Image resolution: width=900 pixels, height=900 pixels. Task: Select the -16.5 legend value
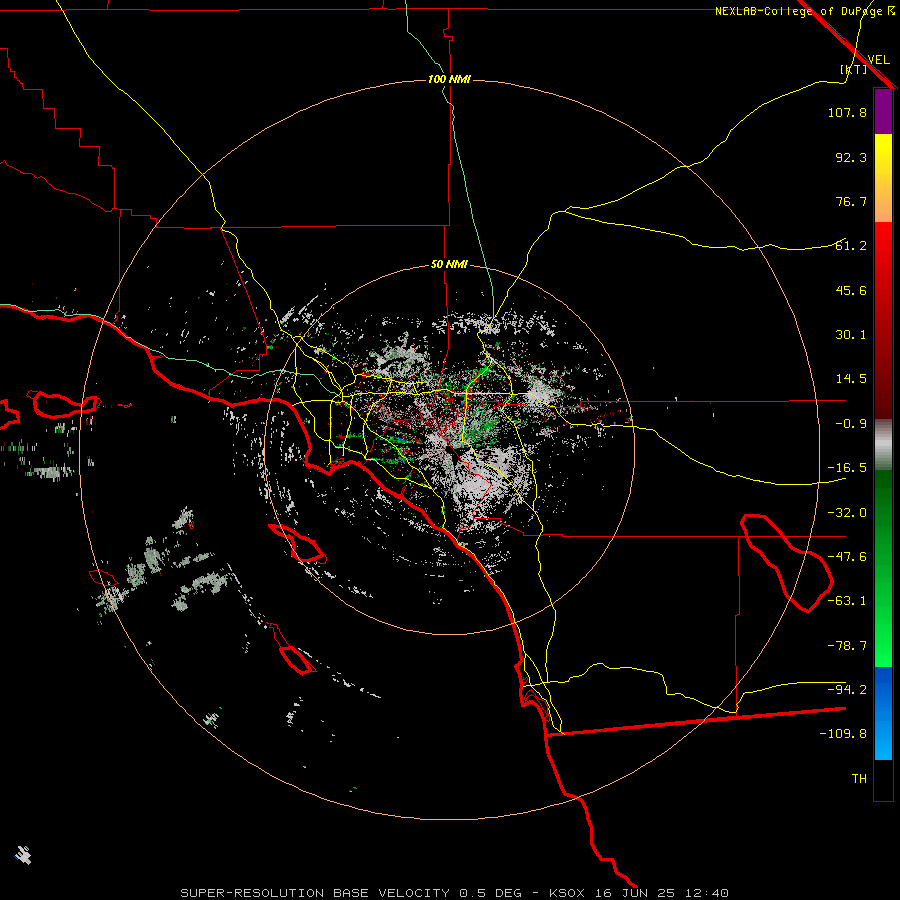[x=847, y=468]
